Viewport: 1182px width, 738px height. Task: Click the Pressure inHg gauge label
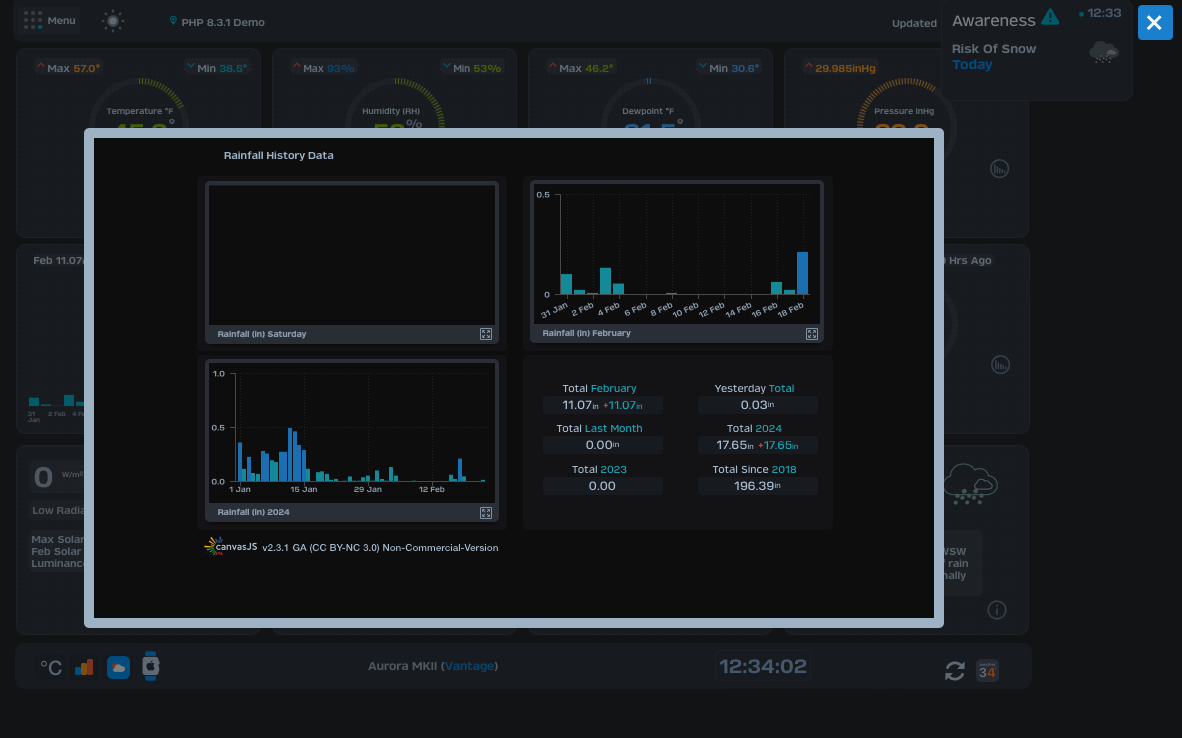pos(904,111)
